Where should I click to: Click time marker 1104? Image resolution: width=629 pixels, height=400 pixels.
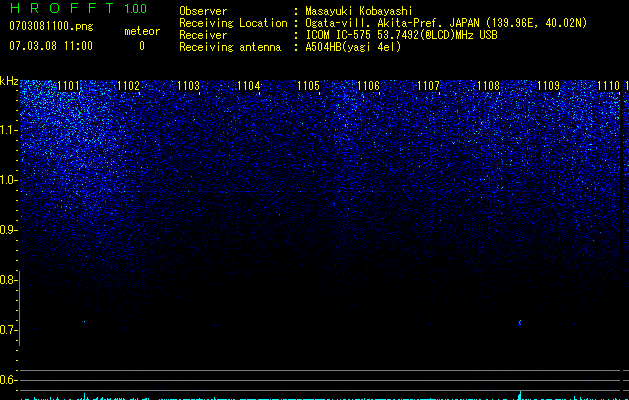(249, 86)
